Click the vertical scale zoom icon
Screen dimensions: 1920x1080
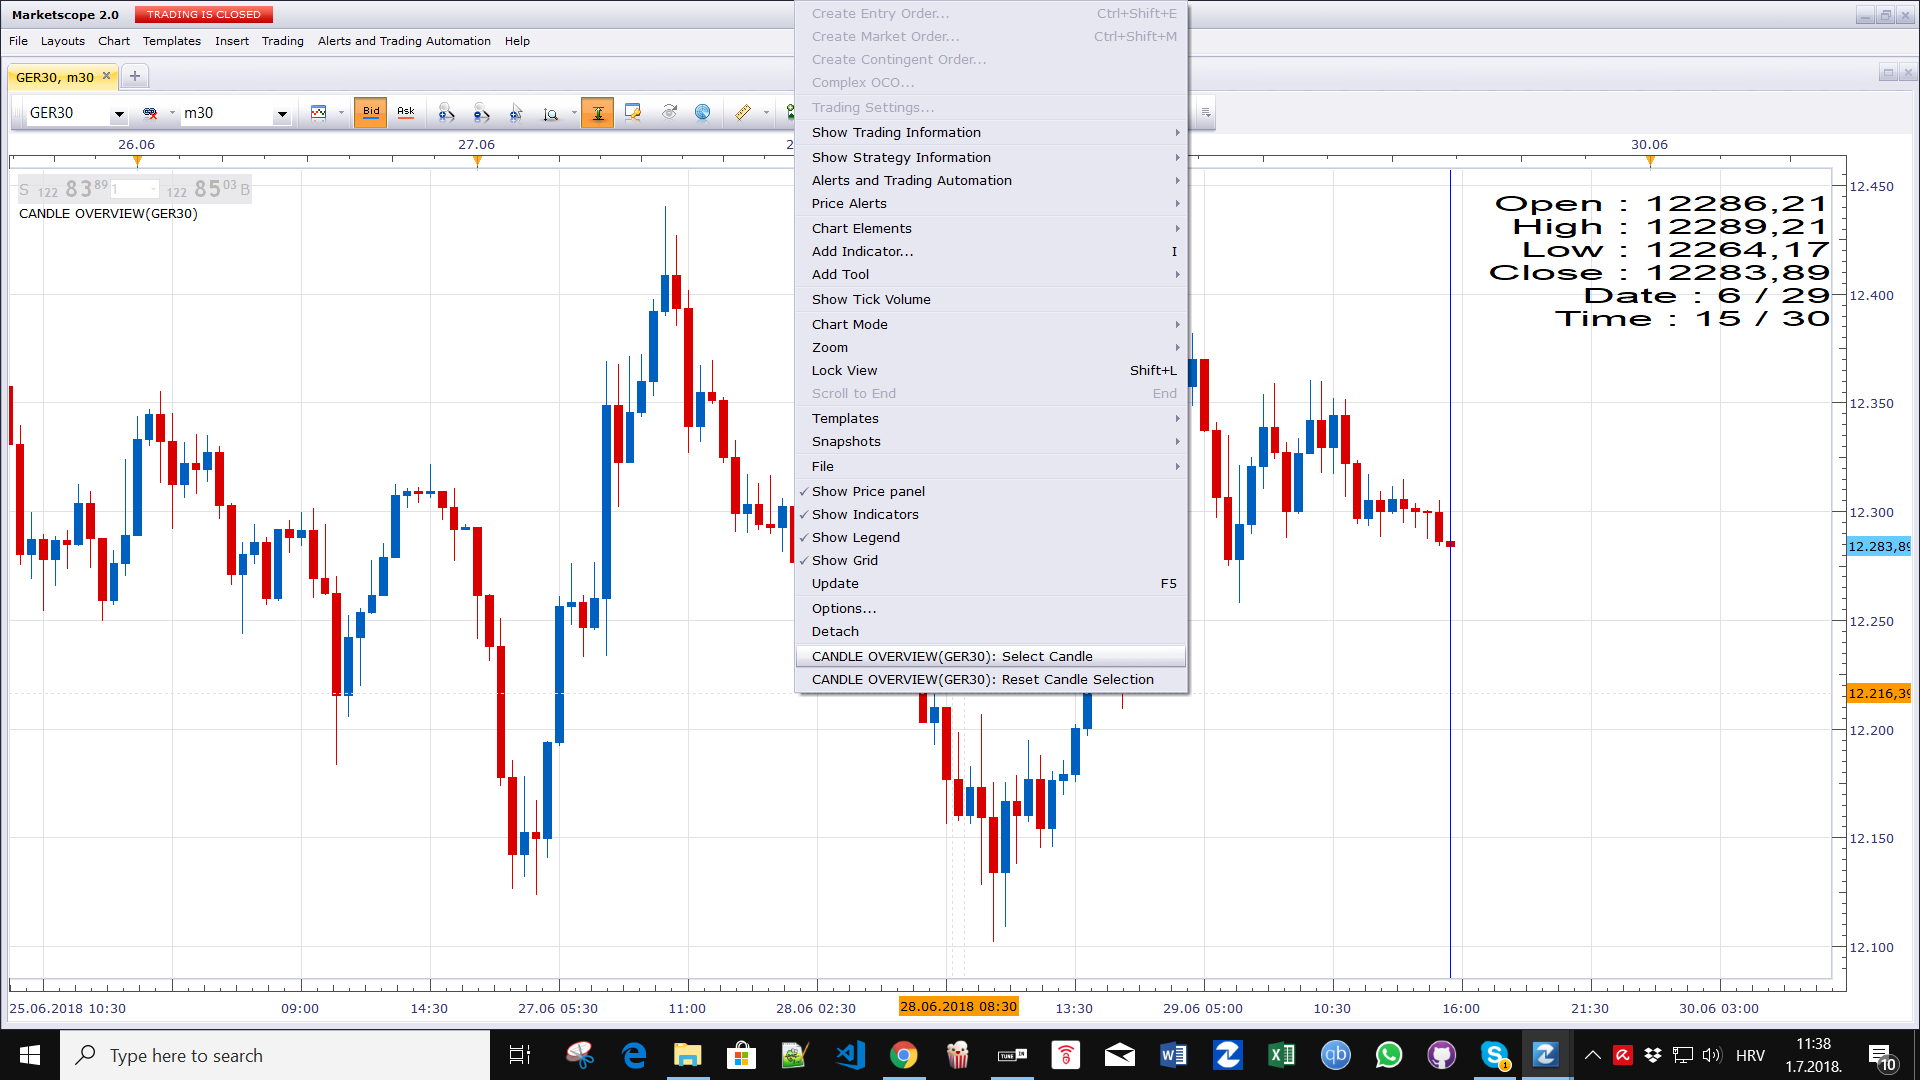tap(551, 113)
